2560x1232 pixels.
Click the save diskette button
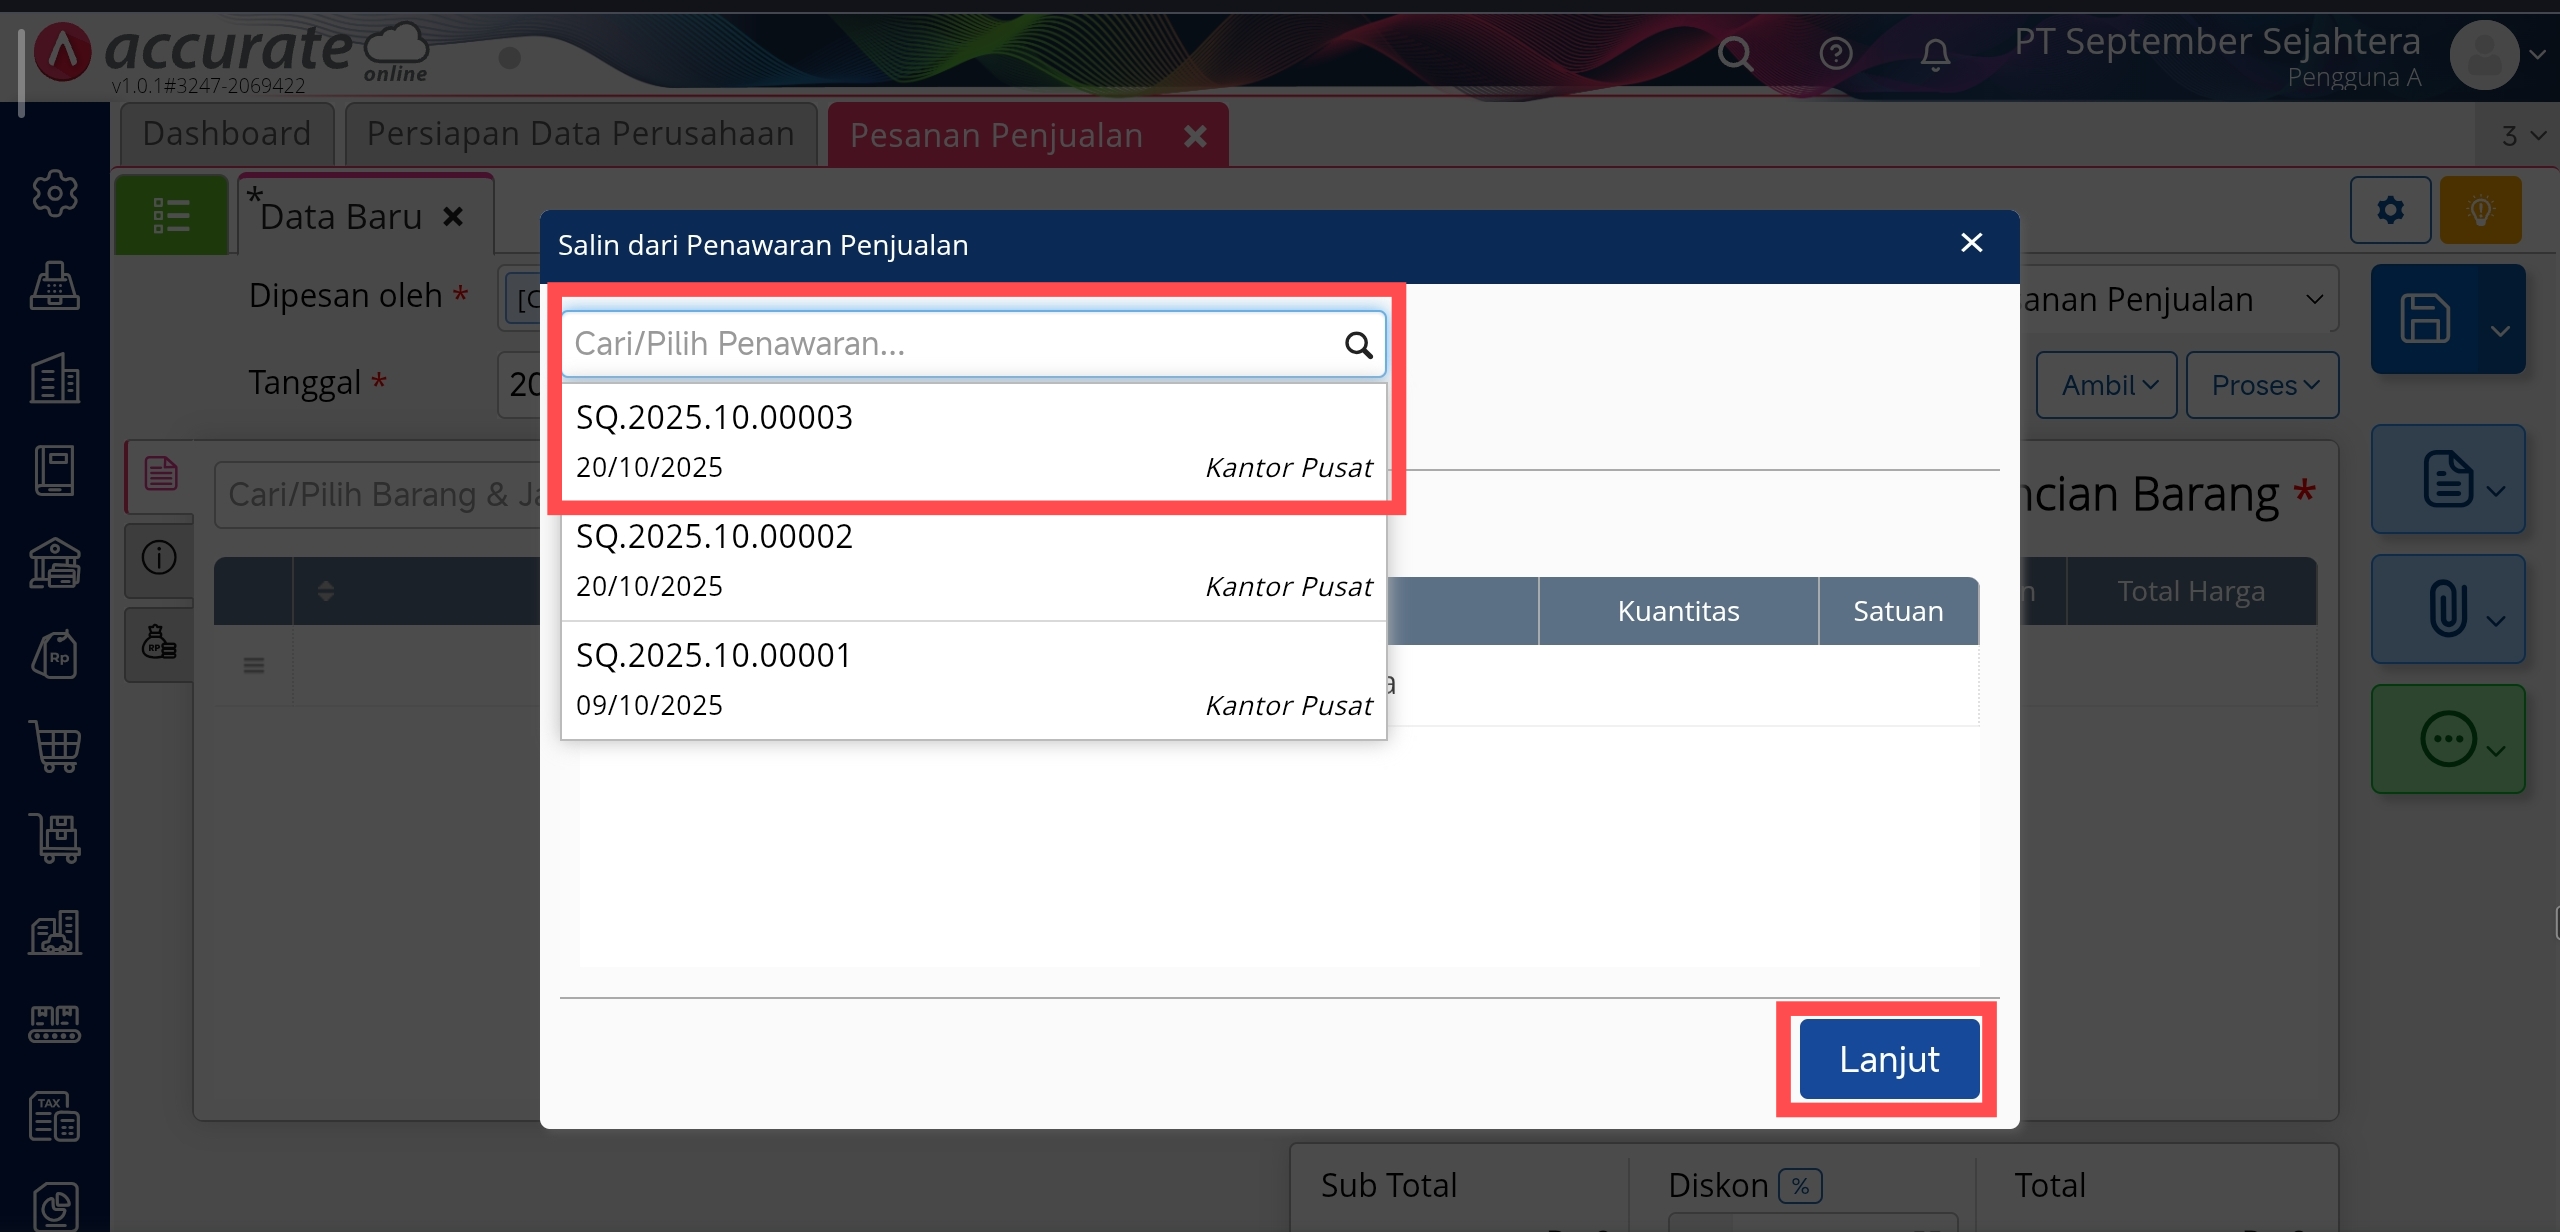click(2426, 320)
